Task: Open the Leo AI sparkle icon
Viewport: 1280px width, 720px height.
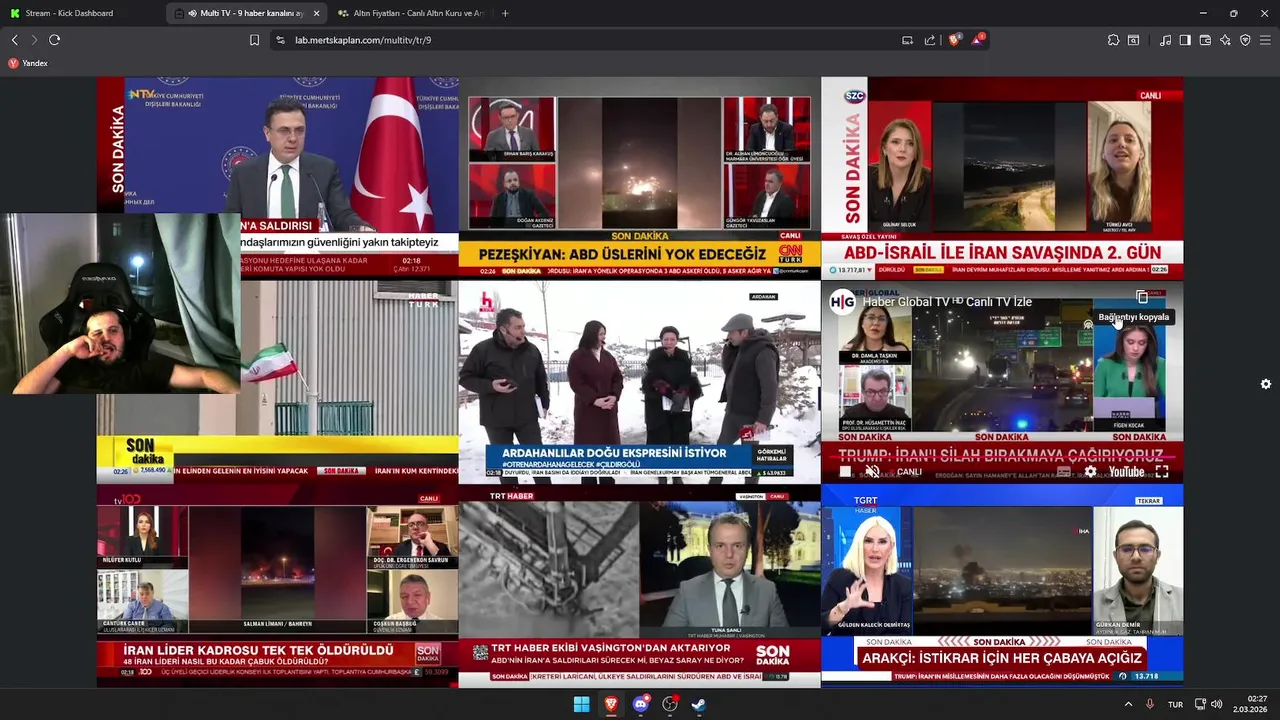Action: click(1225, 40)
